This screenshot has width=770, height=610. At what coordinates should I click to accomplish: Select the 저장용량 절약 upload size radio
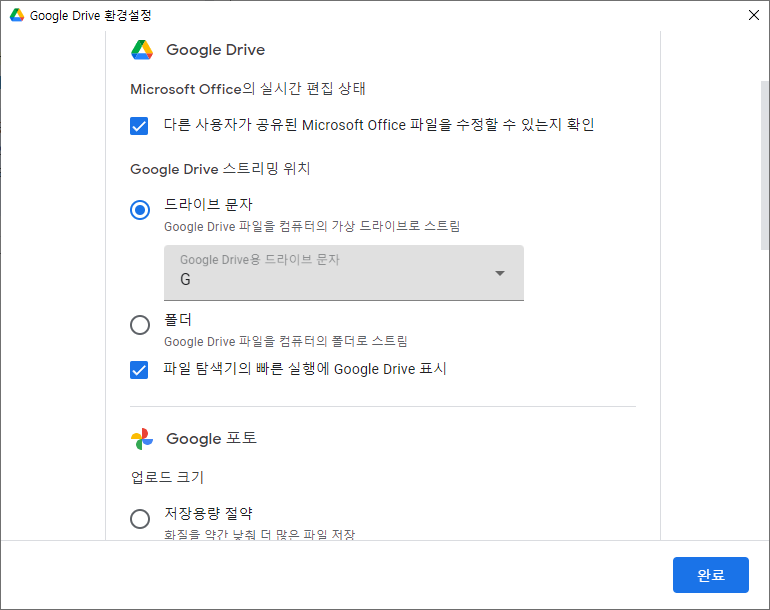point(140,518)
